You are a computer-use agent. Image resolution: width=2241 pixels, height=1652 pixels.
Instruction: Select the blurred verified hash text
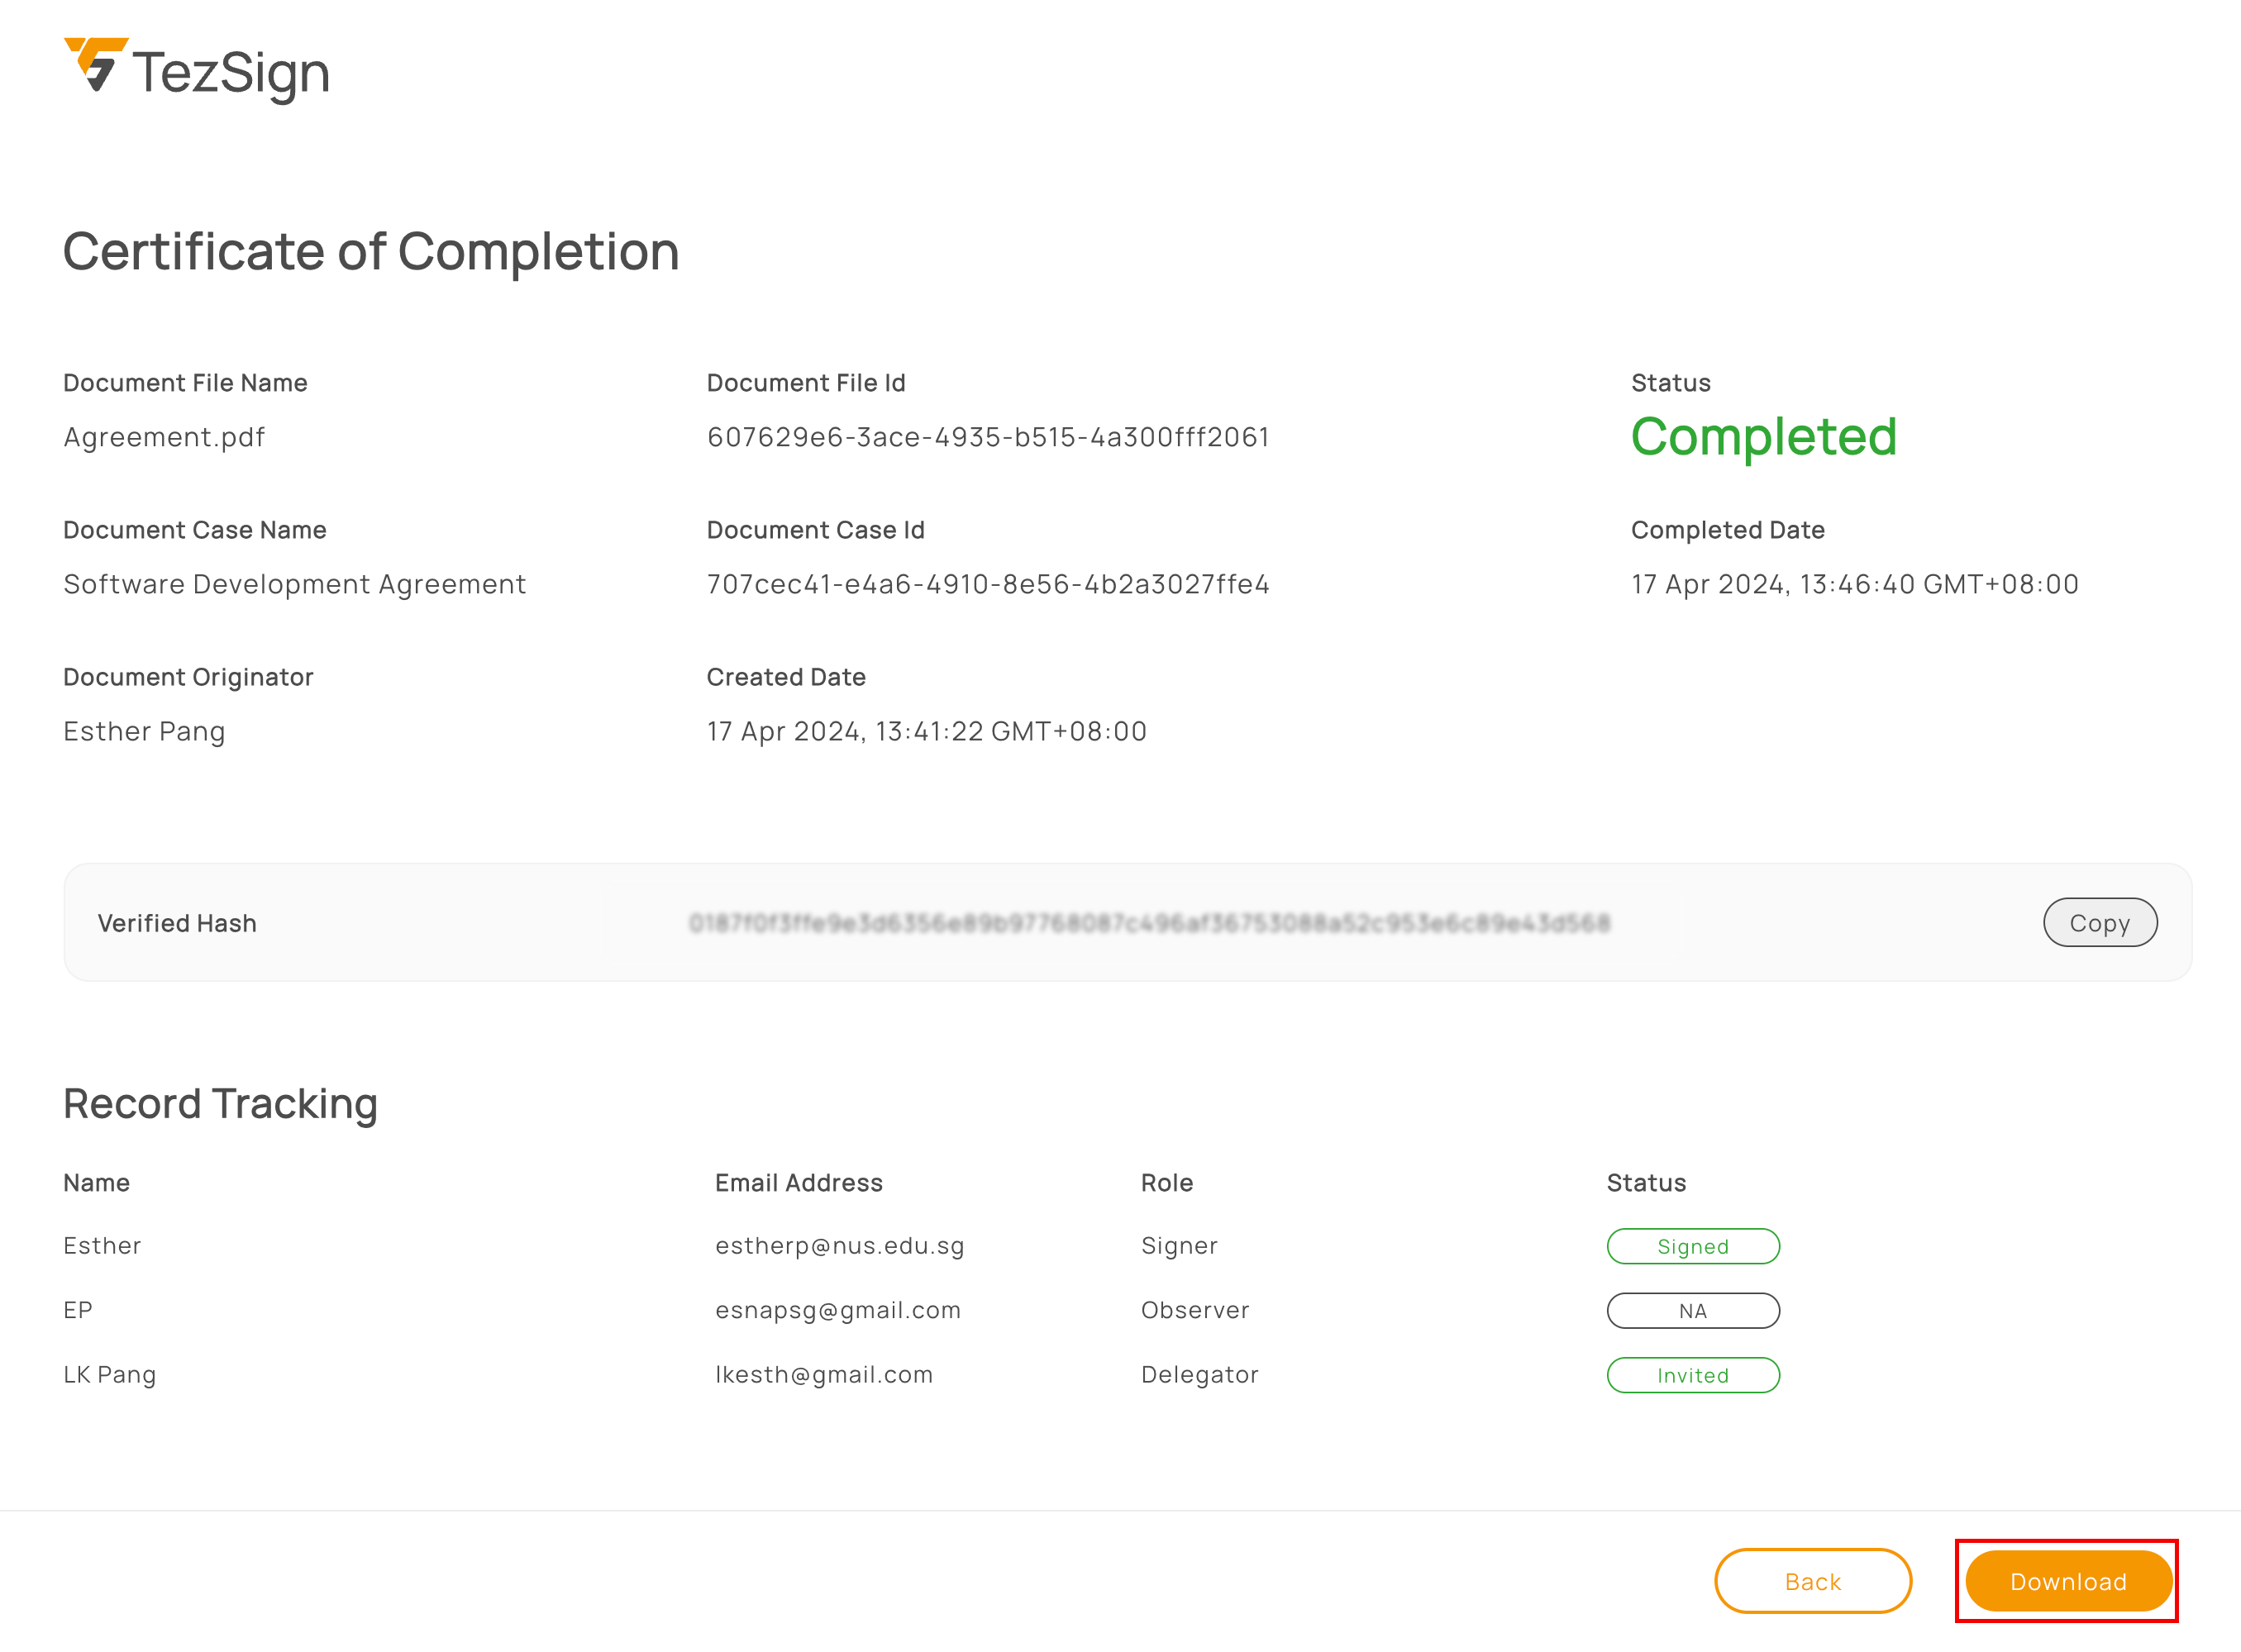(1149, 922)
